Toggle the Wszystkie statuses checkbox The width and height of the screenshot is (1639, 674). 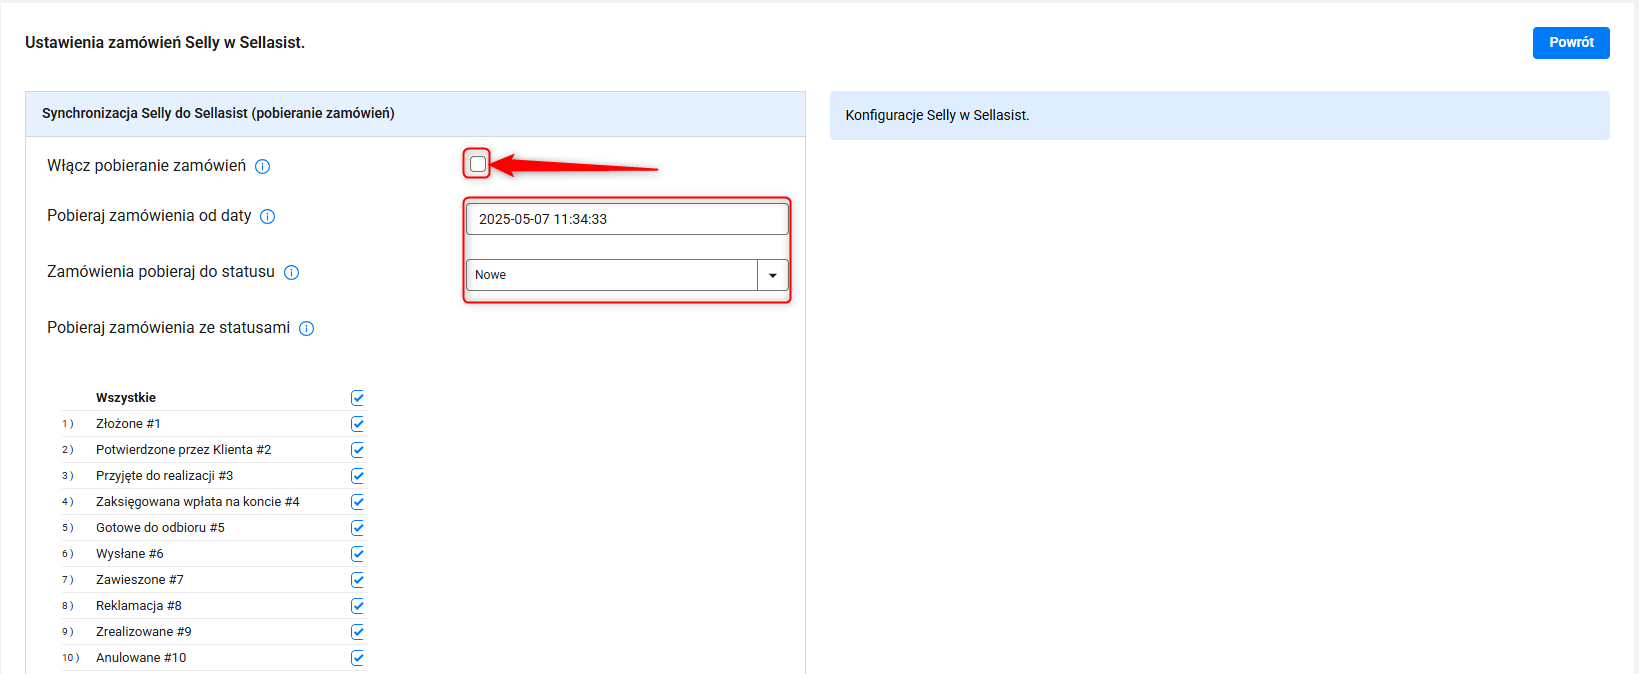[x=358, y=398]
